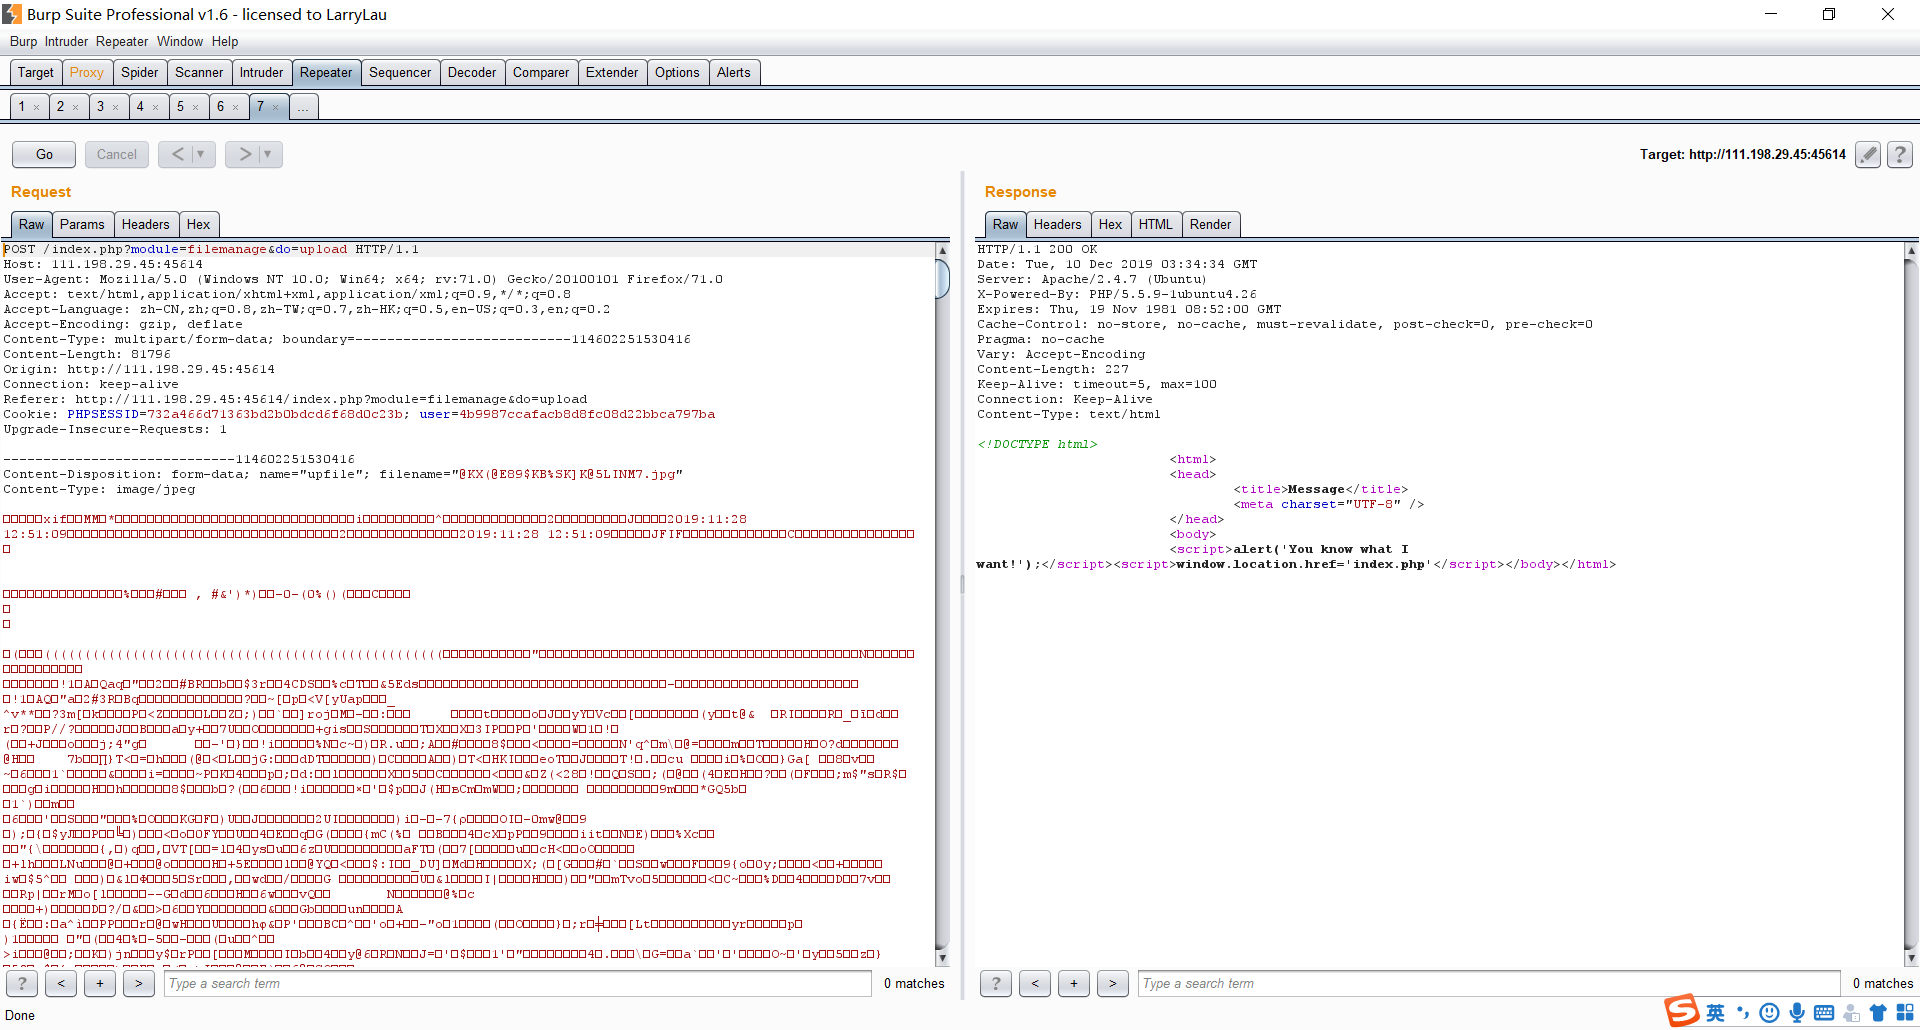
Task: Go to next match in request search
Action: 138,983
